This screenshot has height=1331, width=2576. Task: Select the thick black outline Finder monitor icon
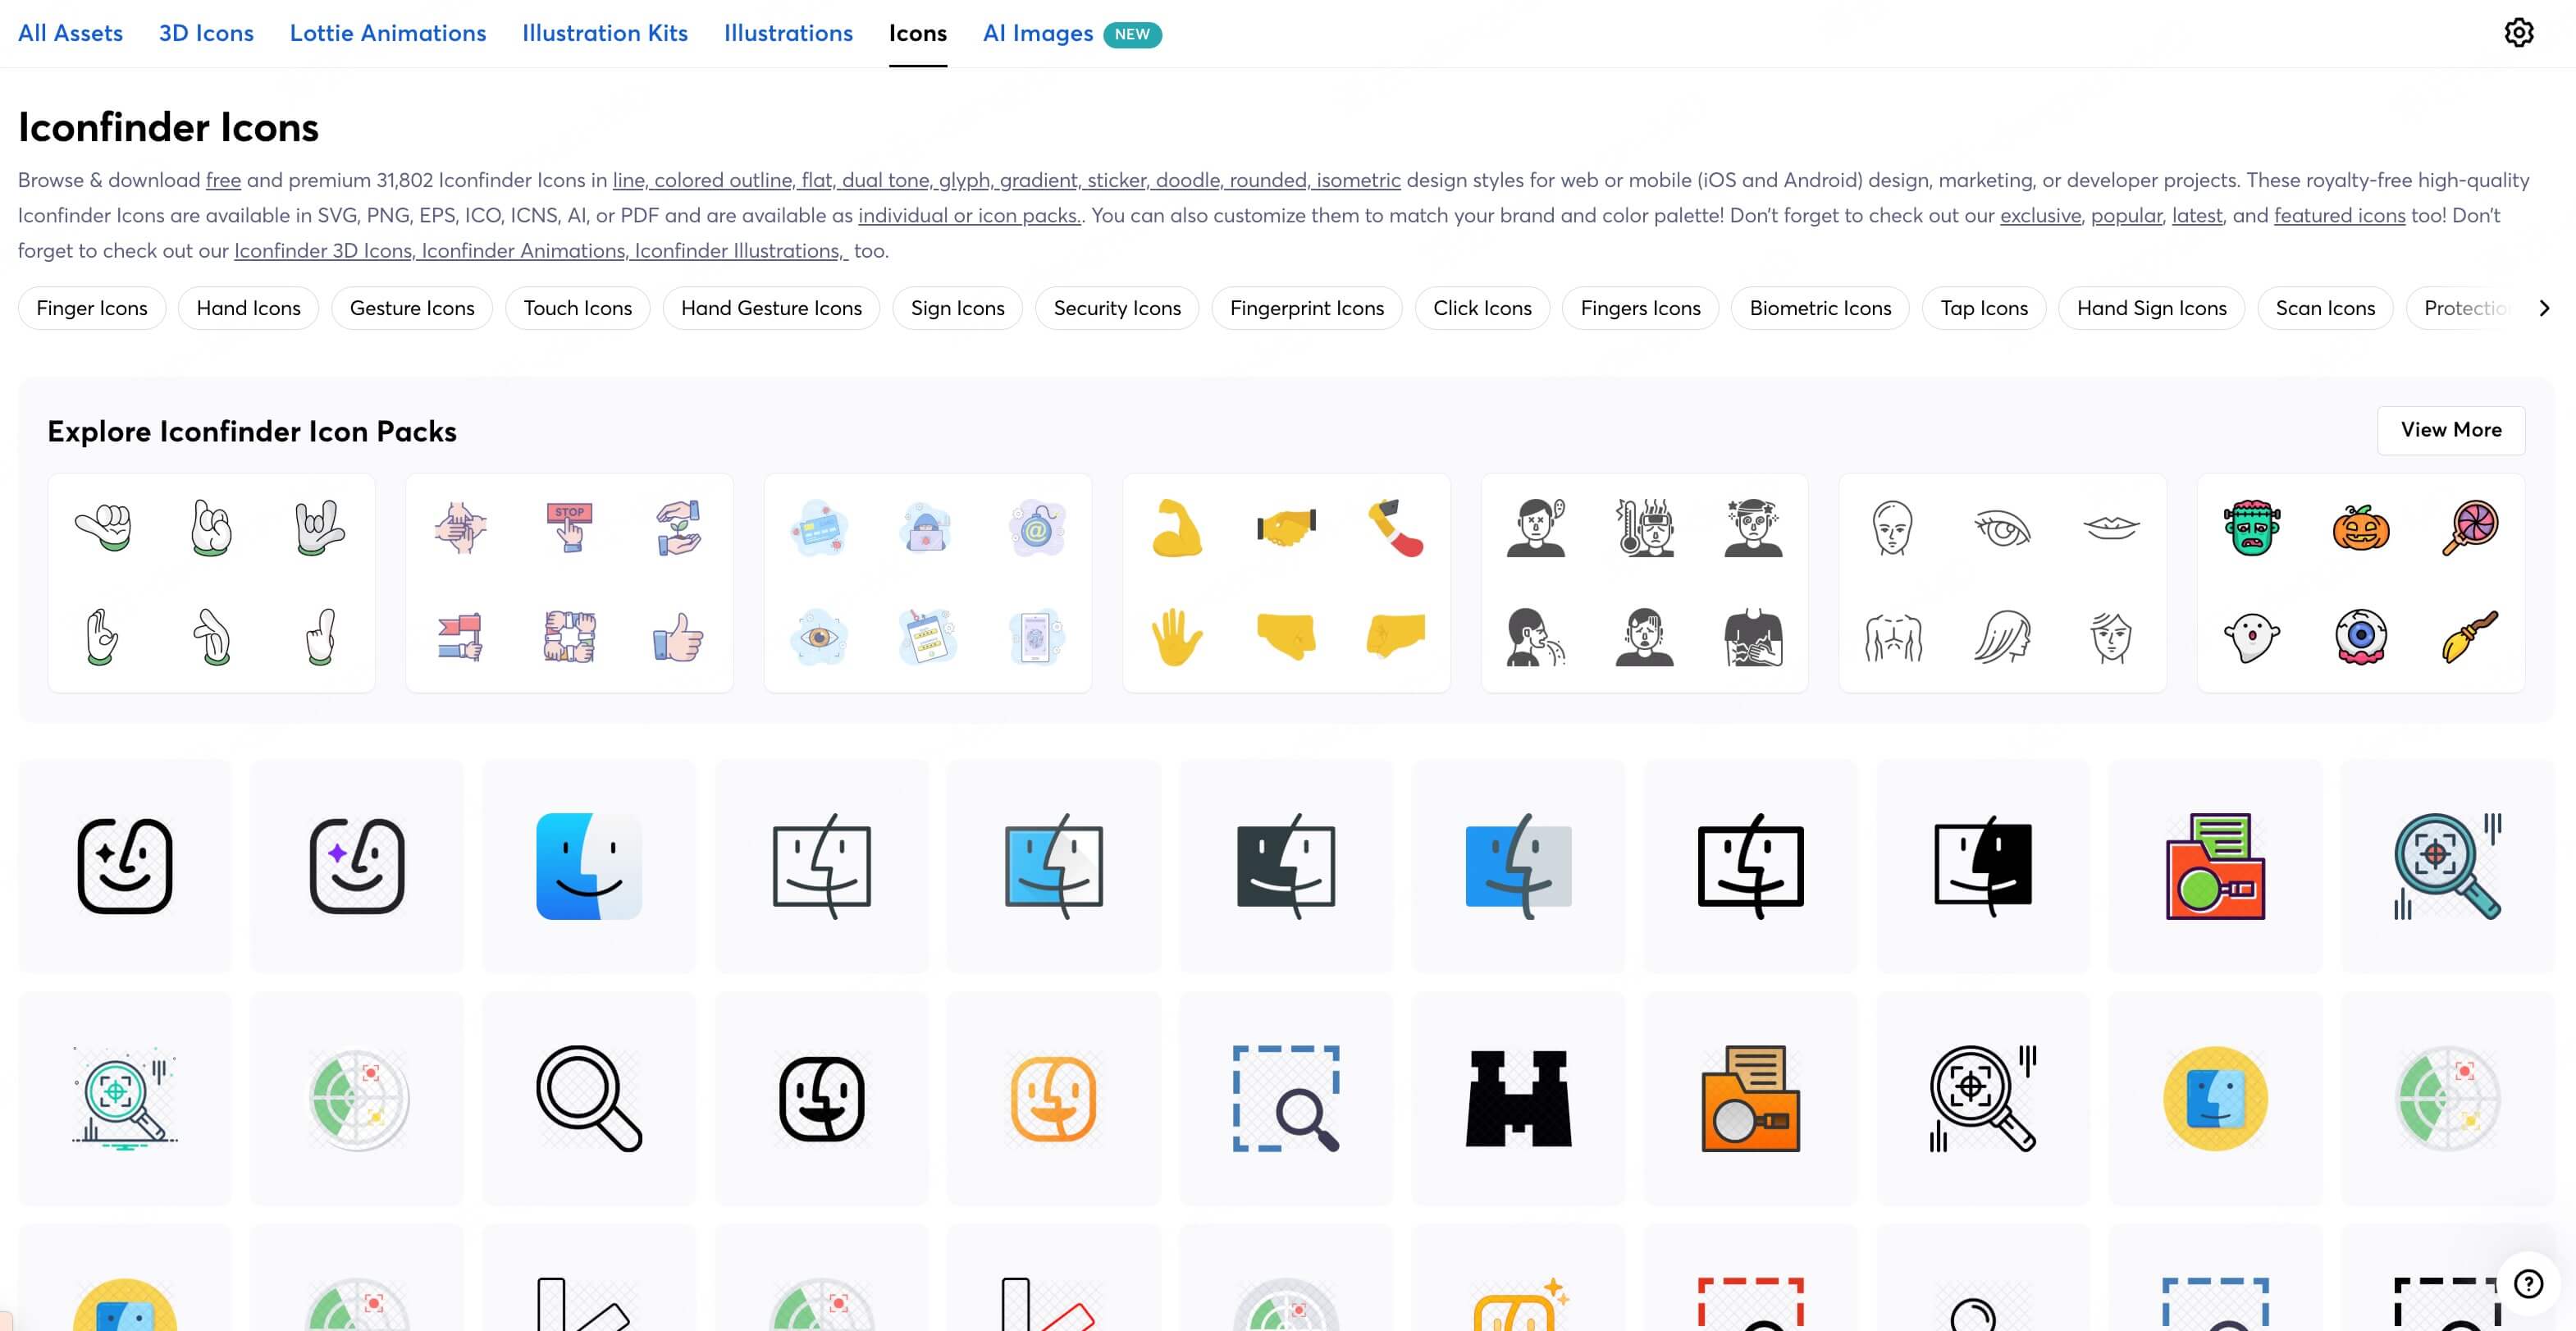[1750, 866]
